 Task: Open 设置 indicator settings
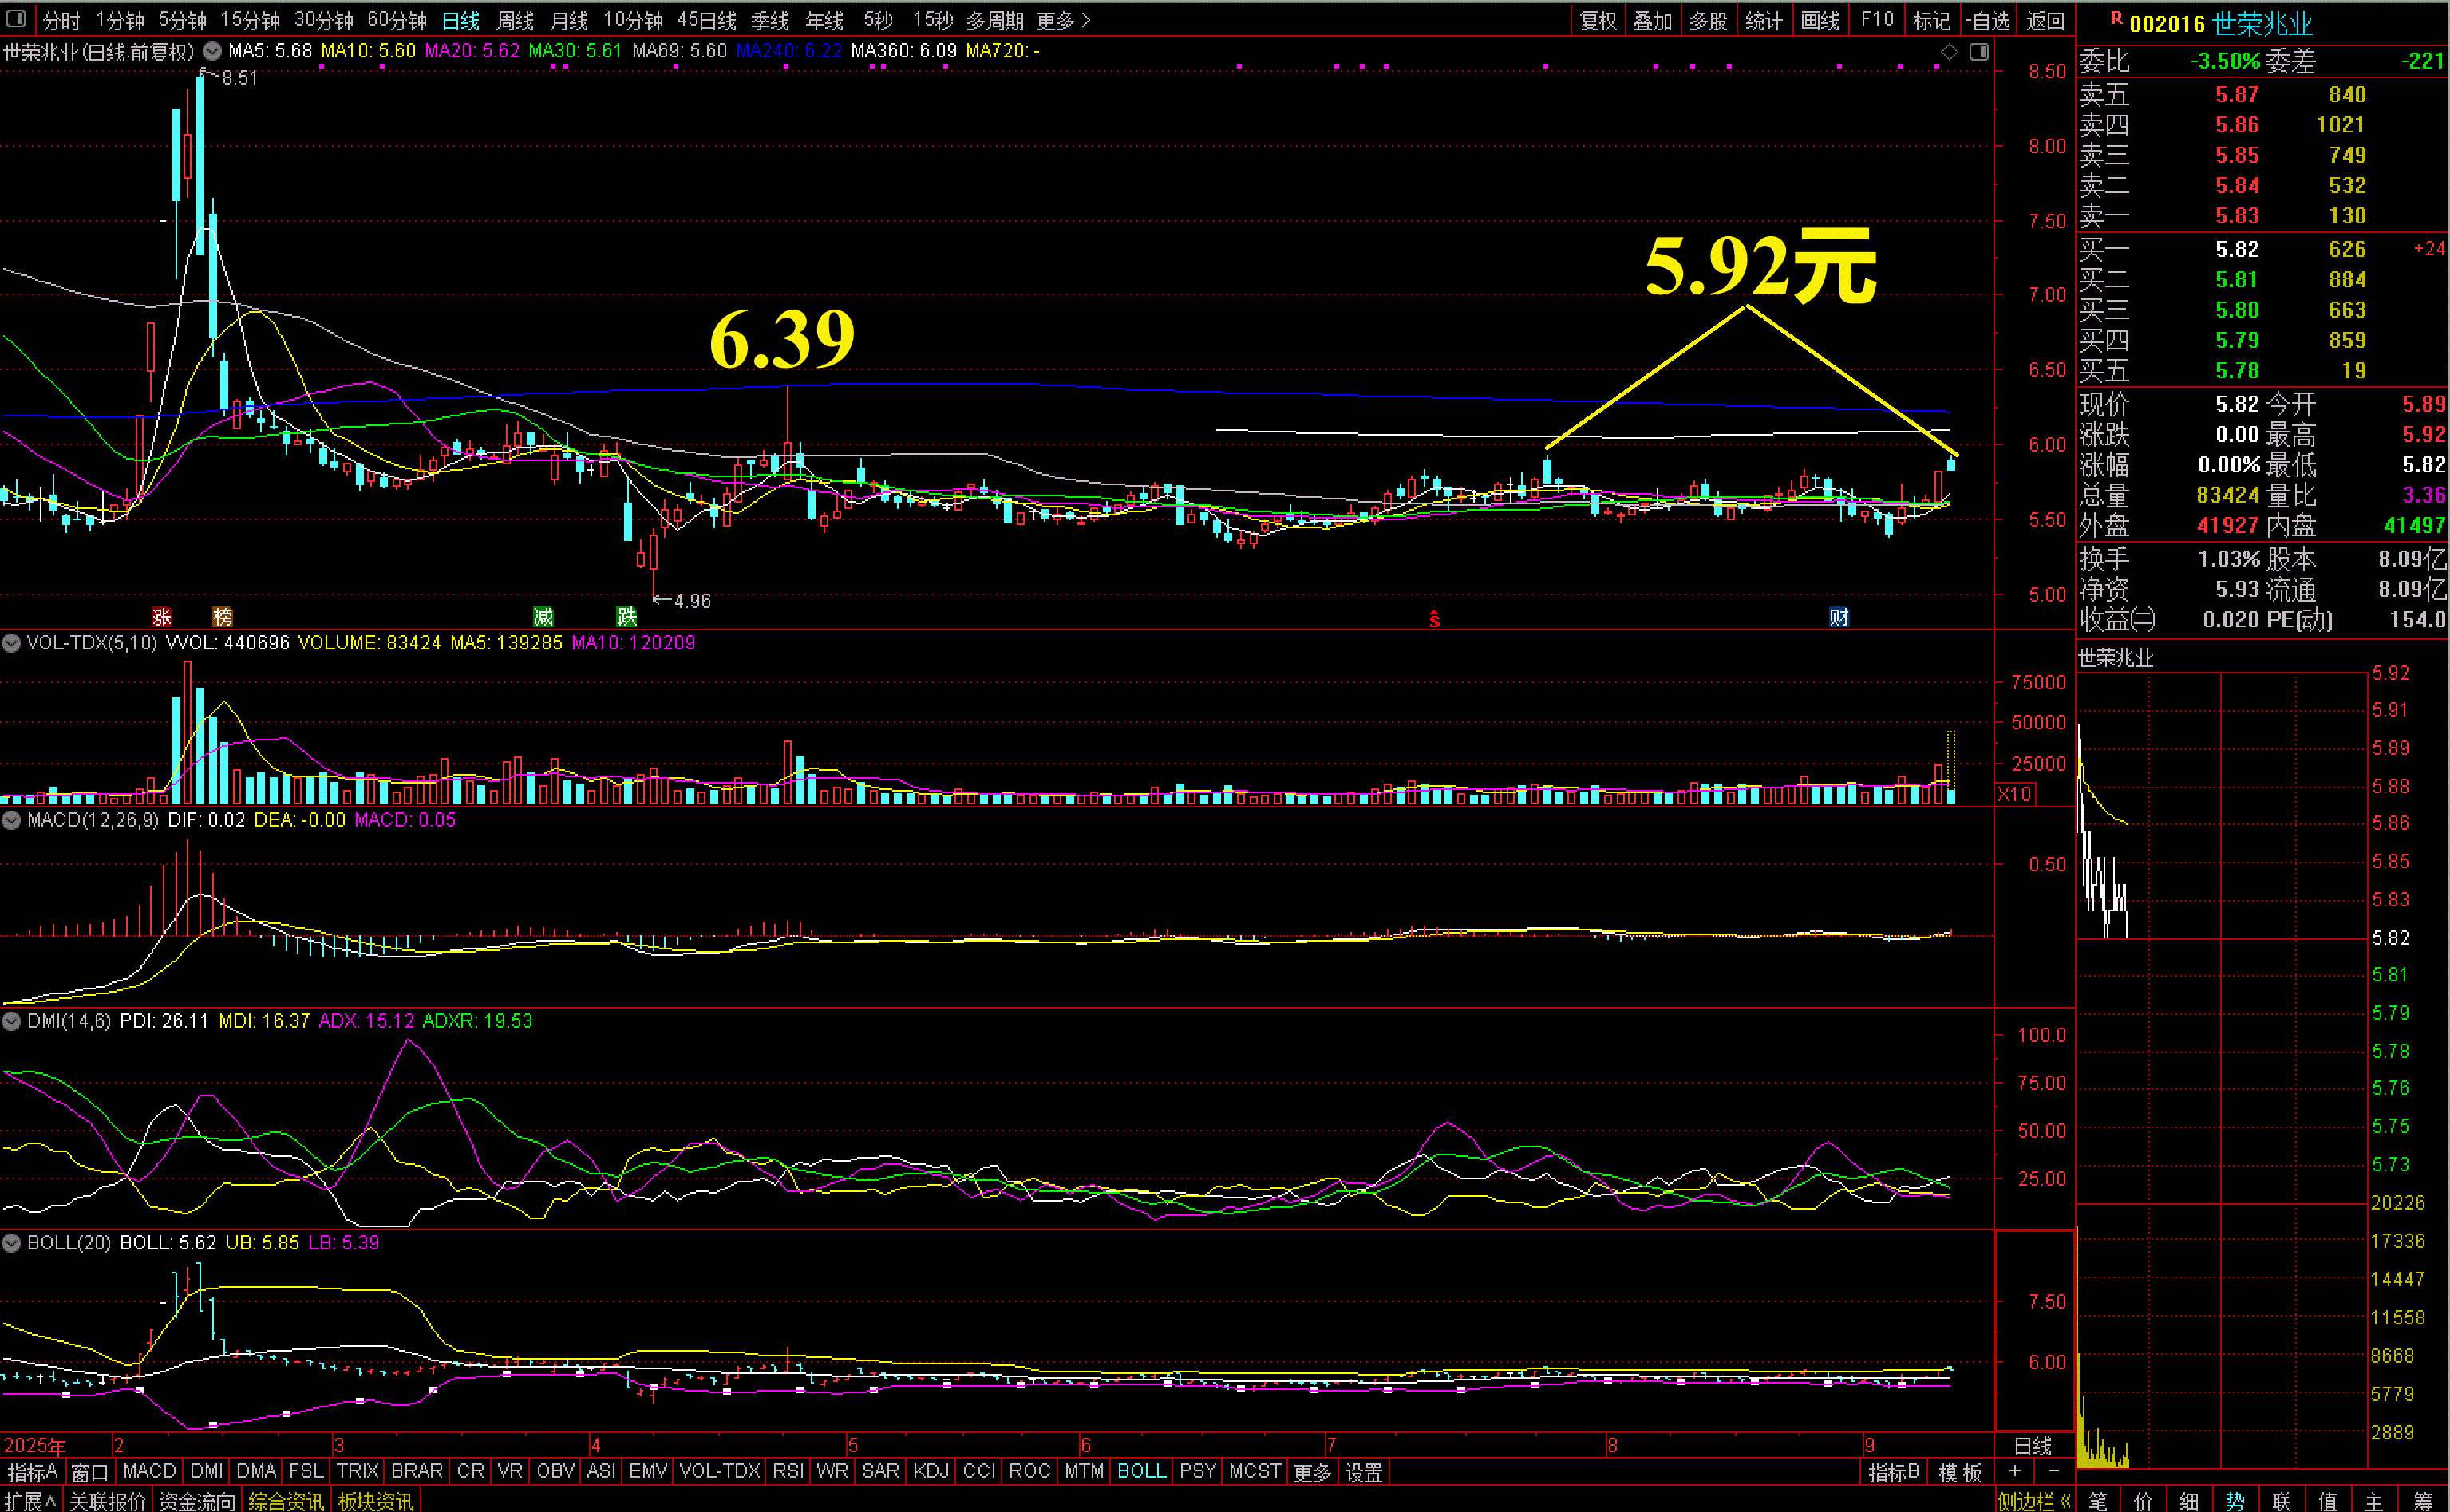pos(1363,1472)
